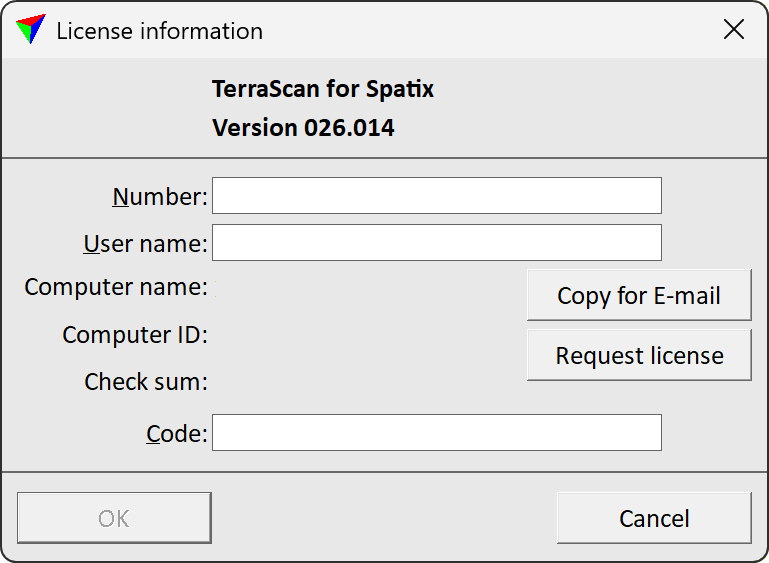The height and width of the screenshot is (563, 769).
Task: Cancel the license dialog
Action: pyautogui.click(x=654, y=518)
